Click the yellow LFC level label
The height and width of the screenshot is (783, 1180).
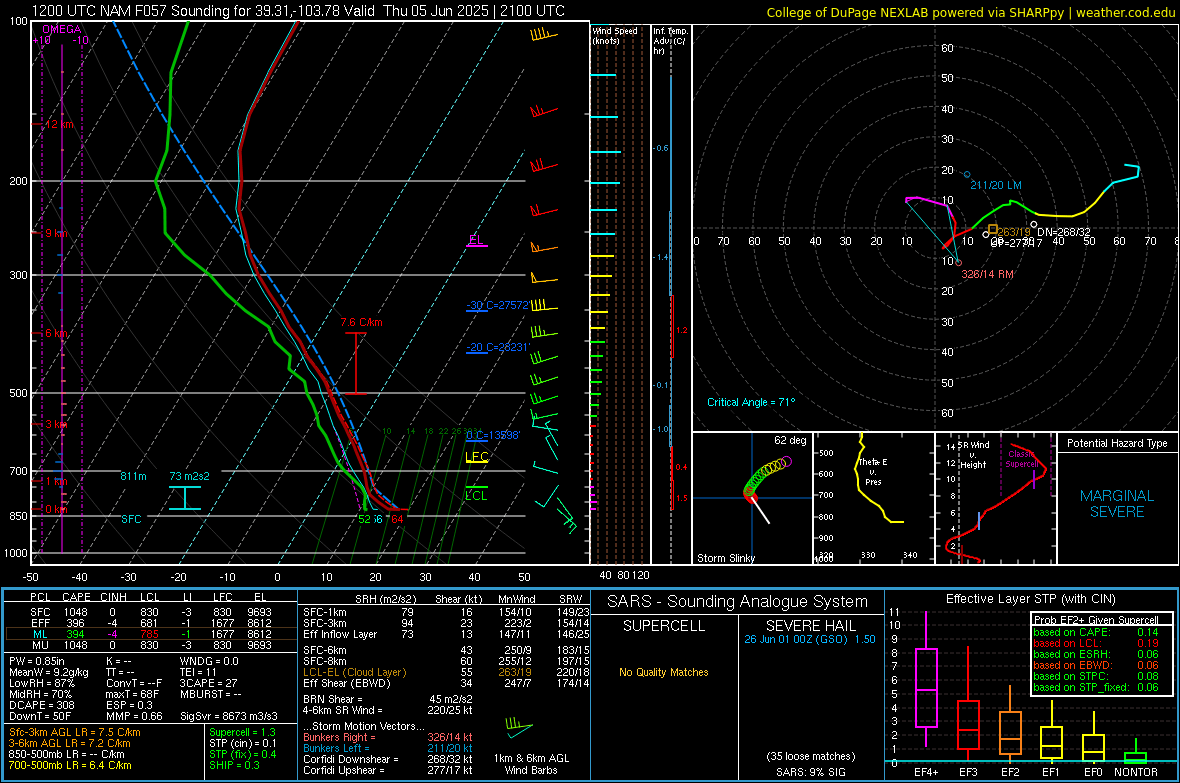(476, 456)
